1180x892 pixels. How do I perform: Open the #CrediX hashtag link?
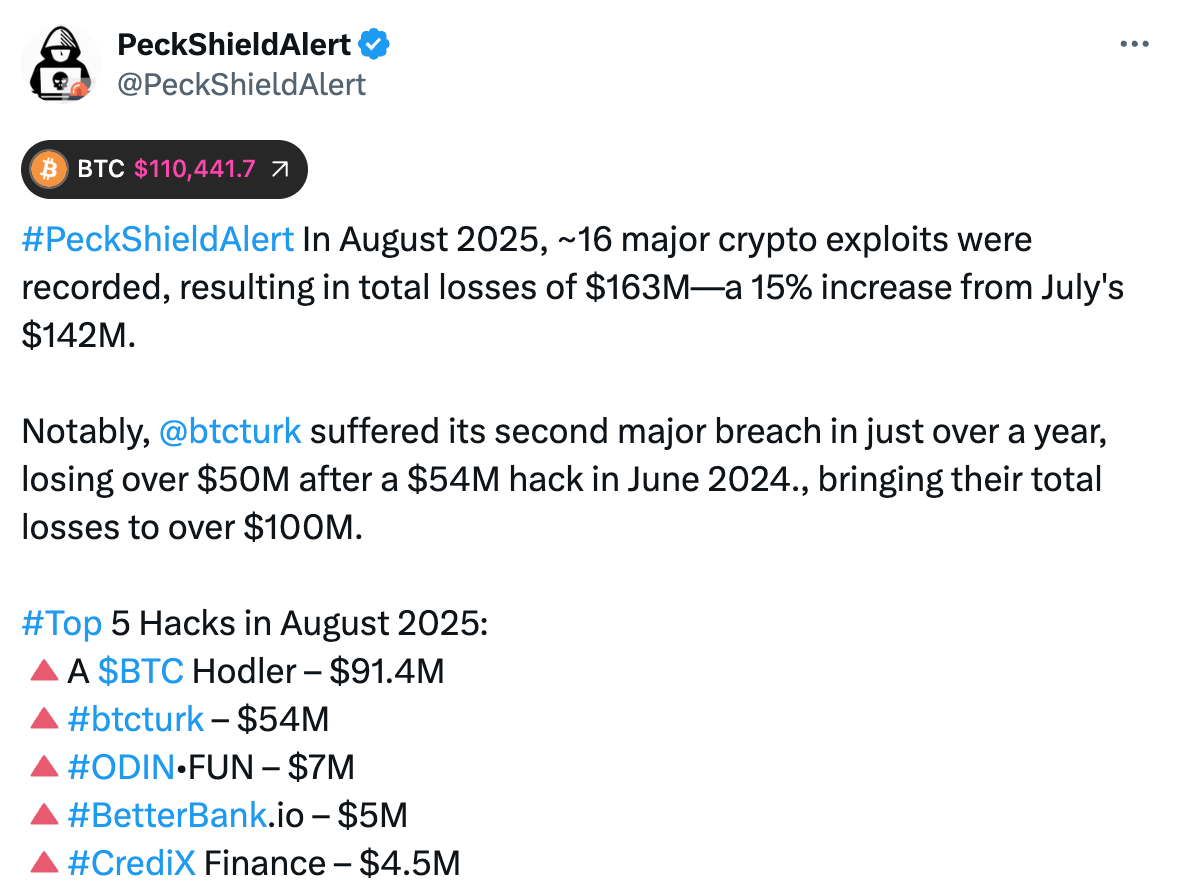pos(132,863)
